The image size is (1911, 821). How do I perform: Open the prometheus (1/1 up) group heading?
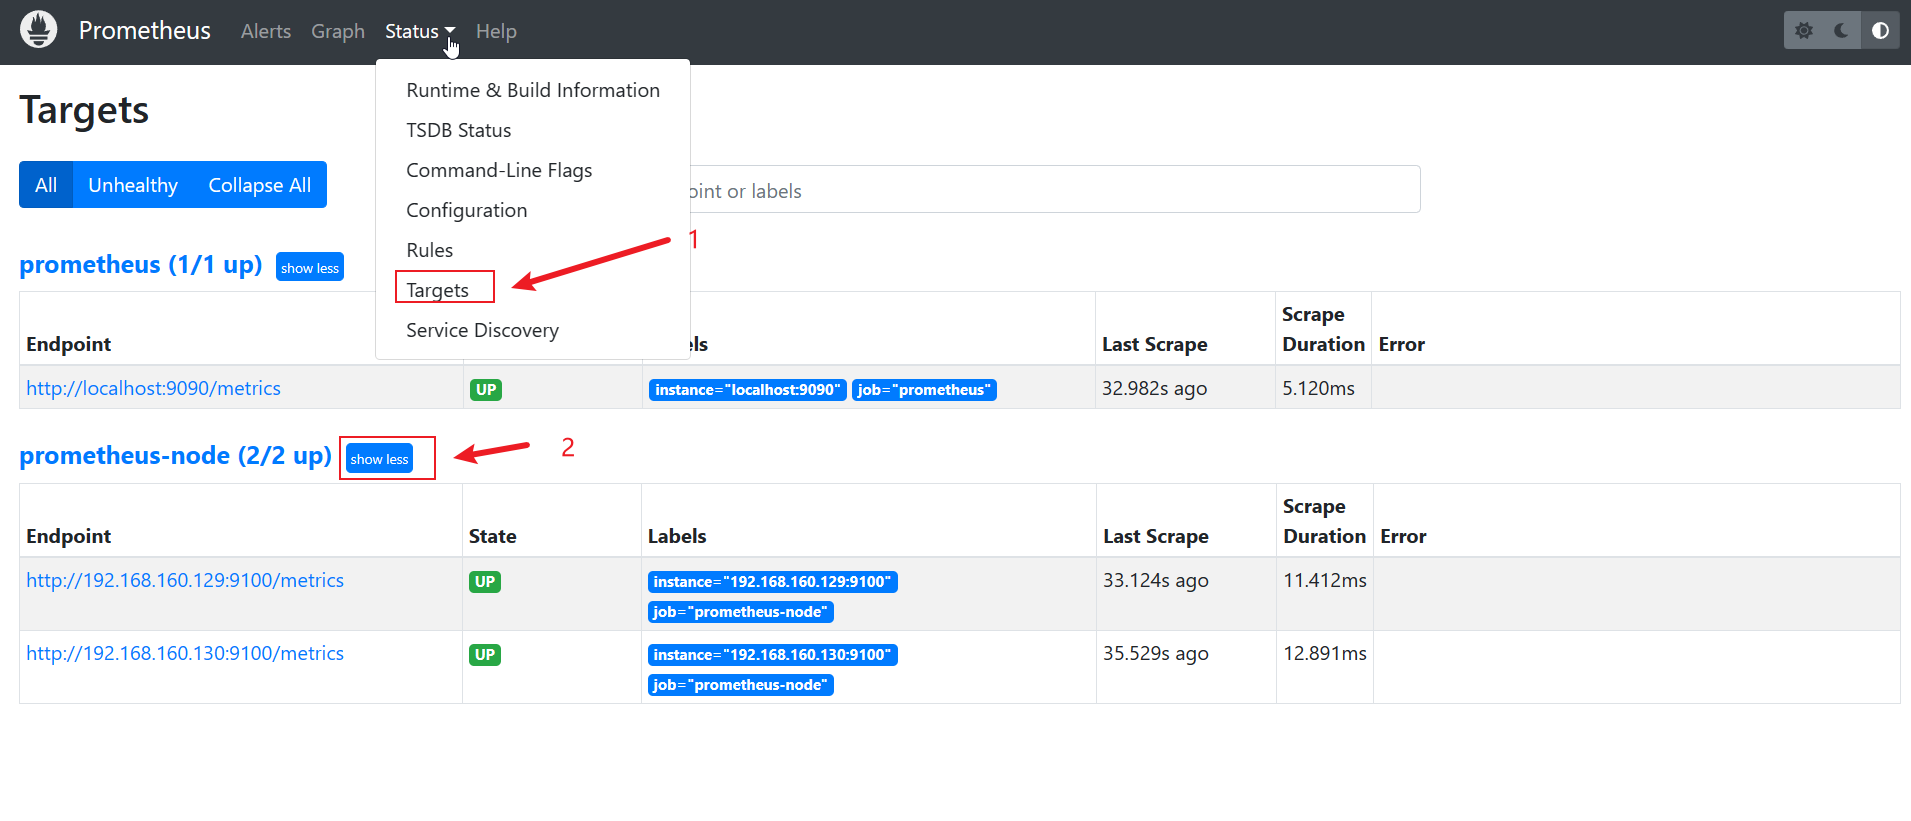141,265
